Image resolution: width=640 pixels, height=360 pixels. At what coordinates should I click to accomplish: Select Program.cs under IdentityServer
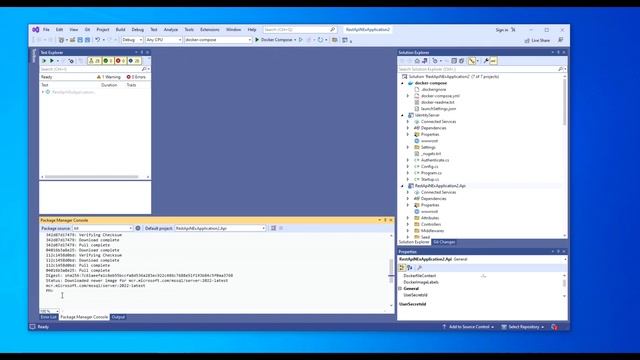[x=431, y=173]
